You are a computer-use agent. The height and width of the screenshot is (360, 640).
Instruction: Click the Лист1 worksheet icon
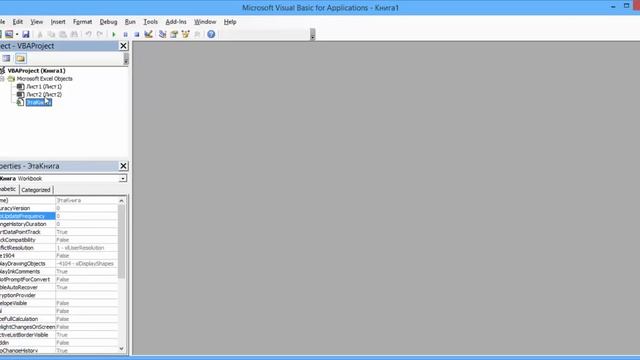(20, 87)
